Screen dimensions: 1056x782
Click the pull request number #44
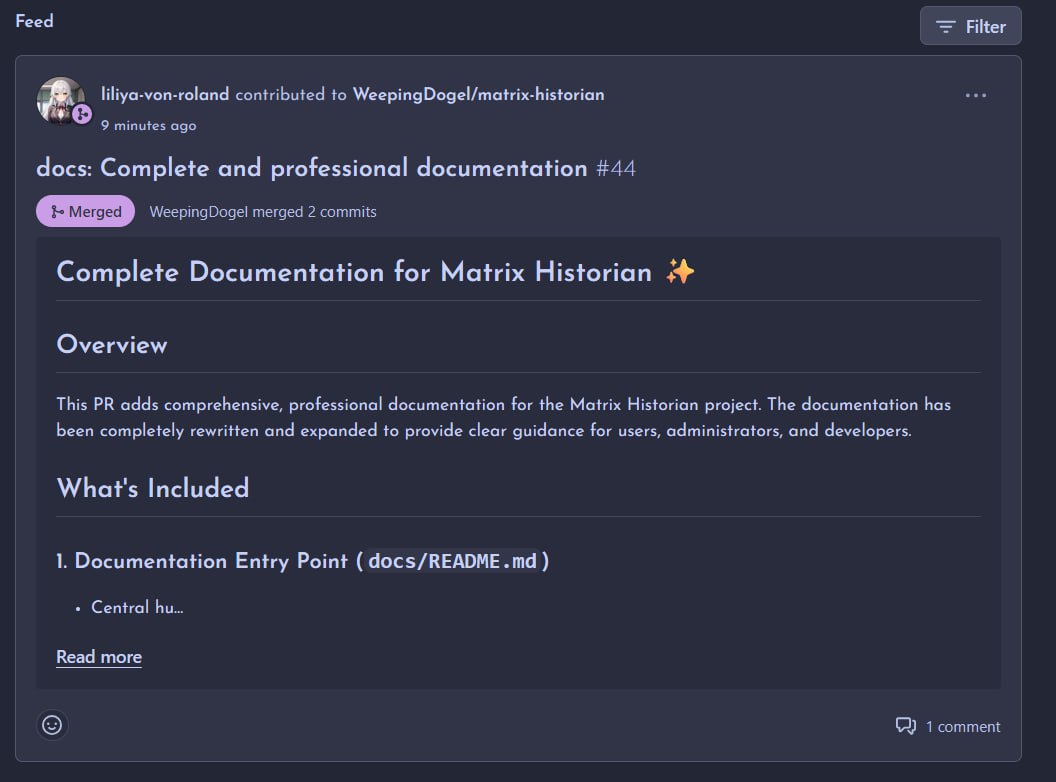point(616,168)
